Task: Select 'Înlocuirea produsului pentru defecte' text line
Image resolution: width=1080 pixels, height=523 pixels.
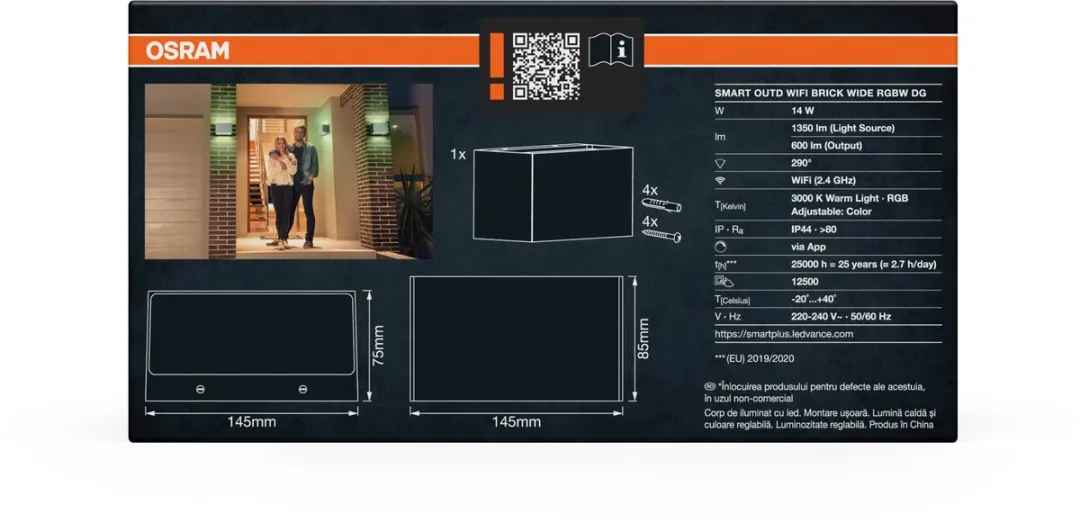Action: click(x=821, y=387)
